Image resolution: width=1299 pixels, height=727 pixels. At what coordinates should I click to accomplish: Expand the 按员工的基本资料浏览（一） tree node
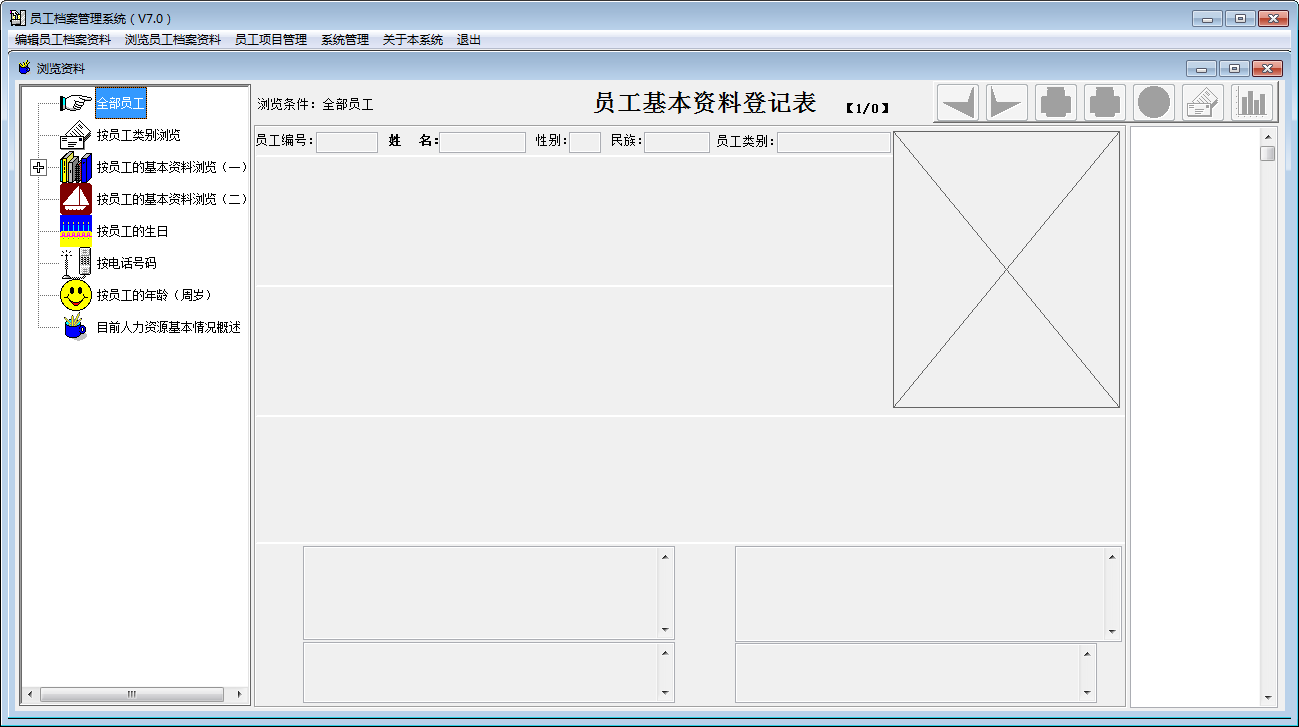point(37,167)
